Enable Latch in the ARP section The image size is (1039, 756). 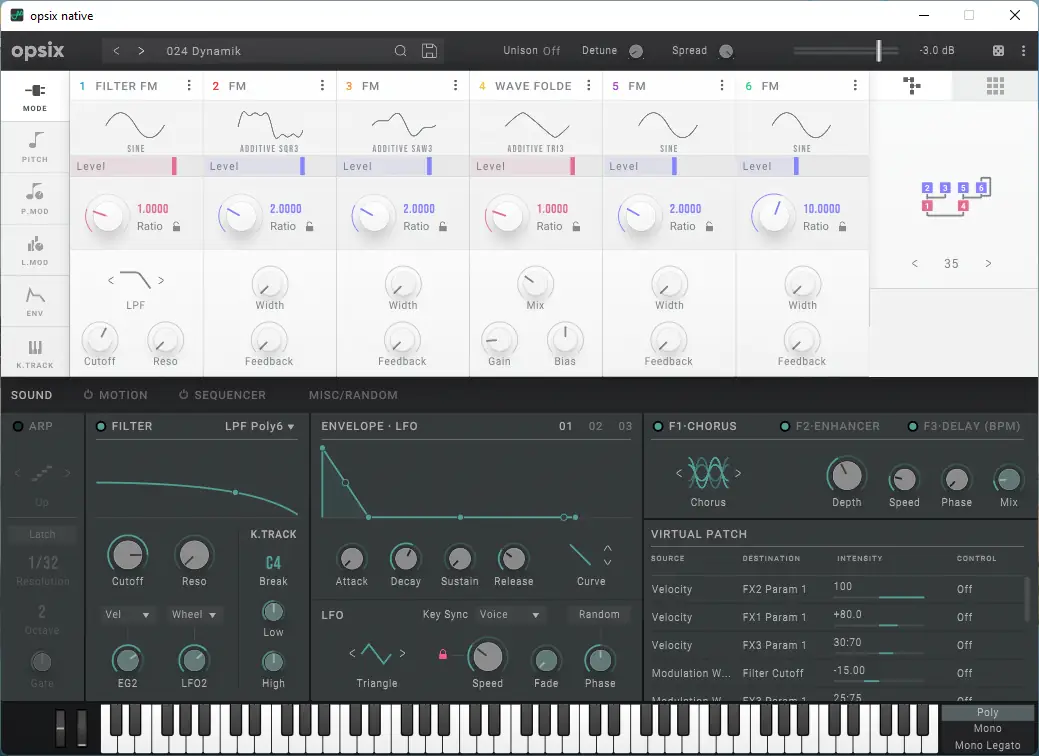pos(41,534)
